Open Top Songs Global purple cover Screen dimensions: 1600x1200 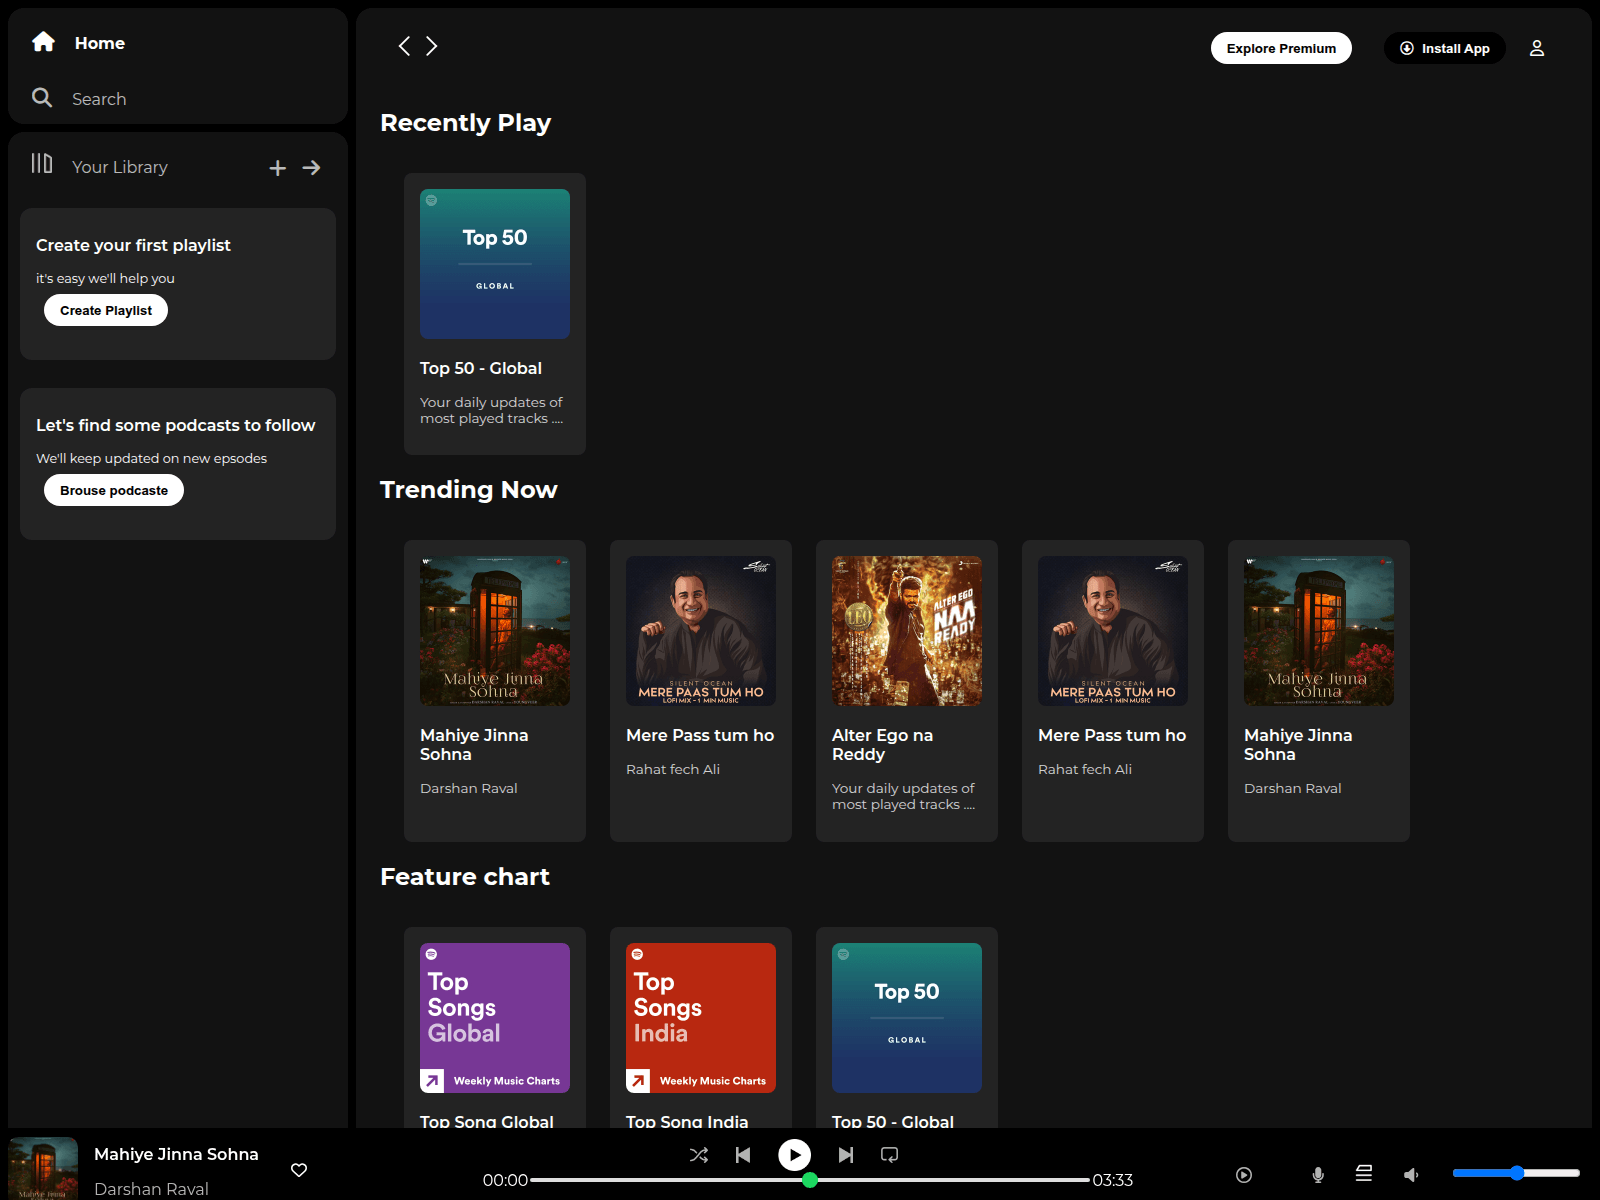point(495,1018)
